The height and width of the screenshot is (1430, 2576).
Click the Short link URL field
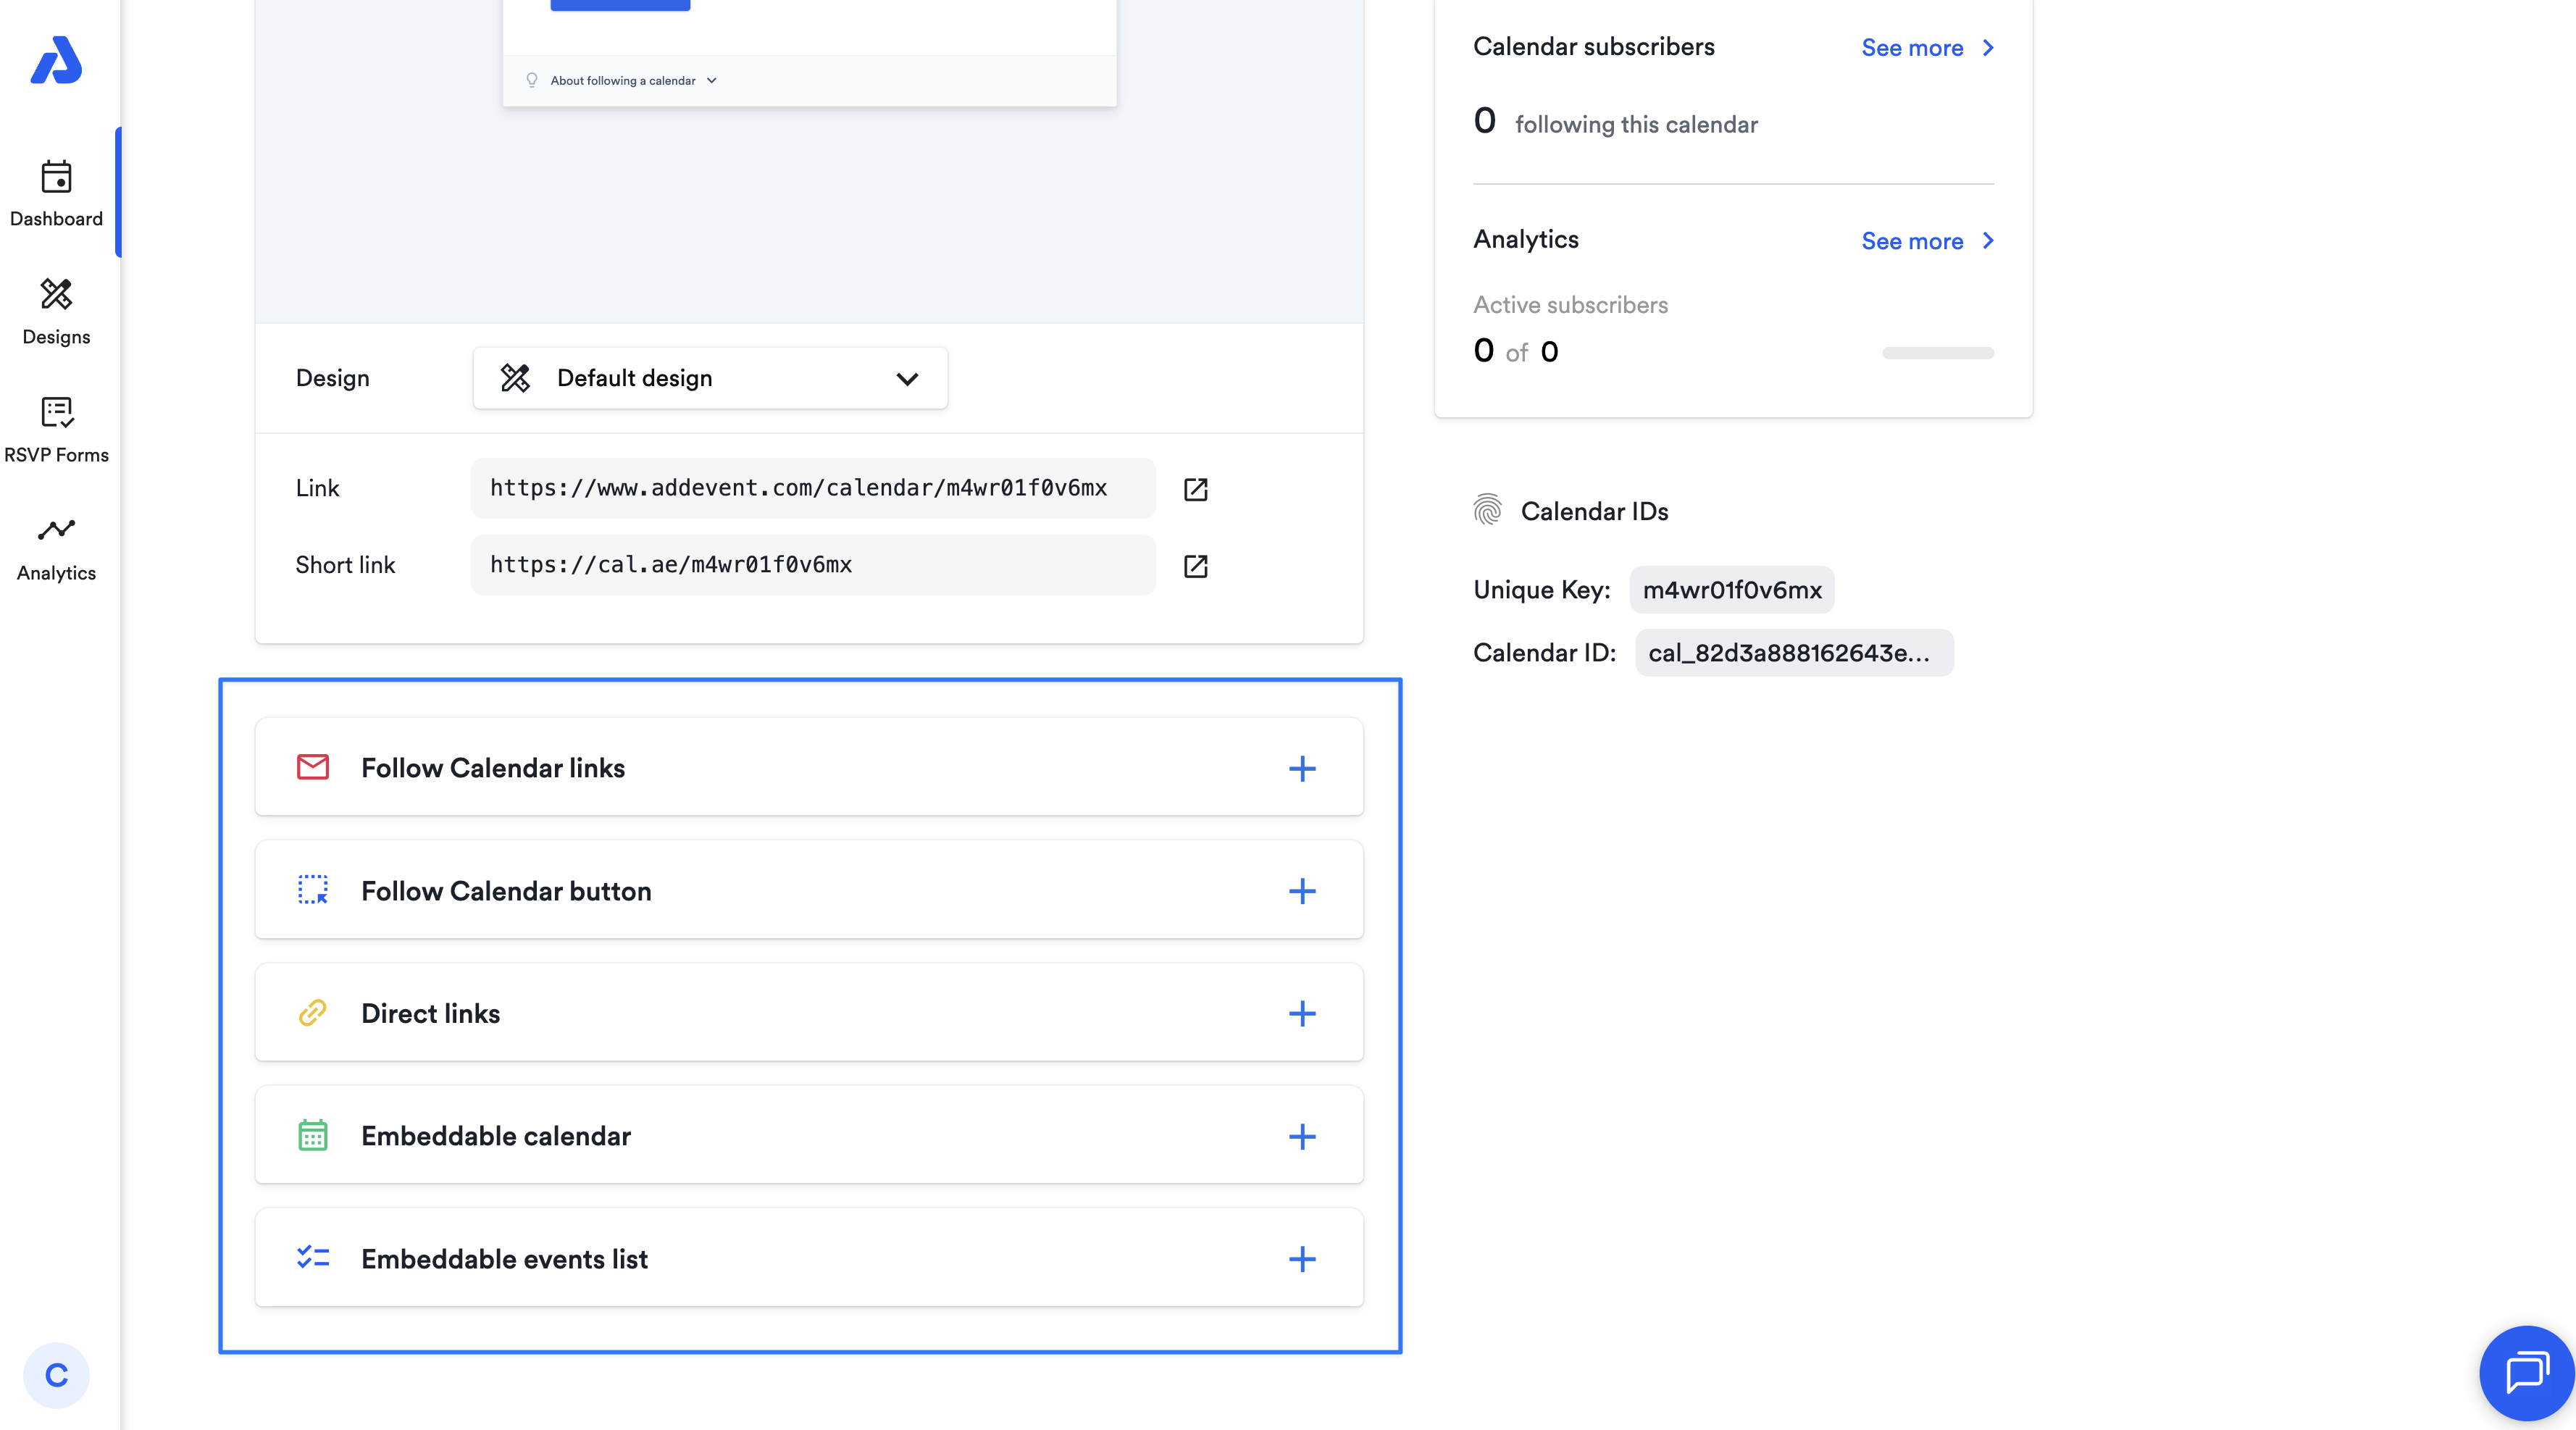[x=812, y=565]
